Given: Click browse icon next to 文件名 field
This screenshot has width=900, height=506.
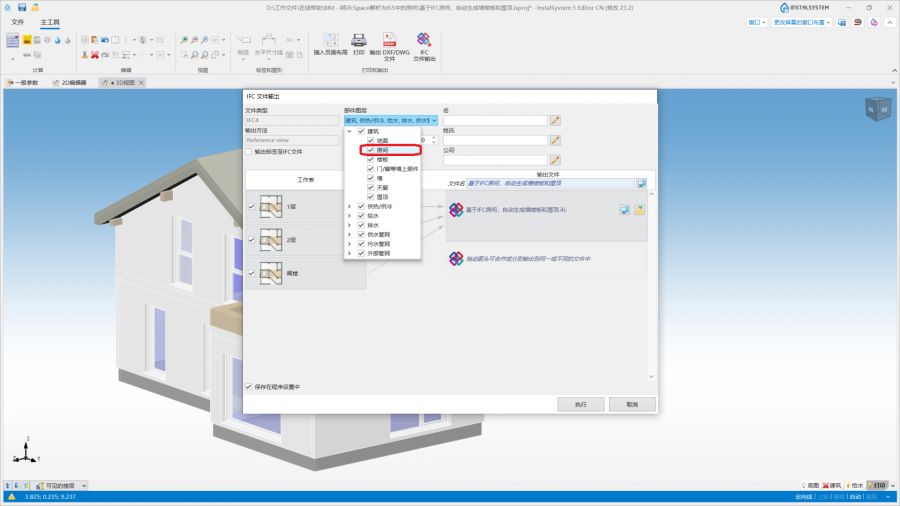Looking at the screenshot, I should coord(641,183).
